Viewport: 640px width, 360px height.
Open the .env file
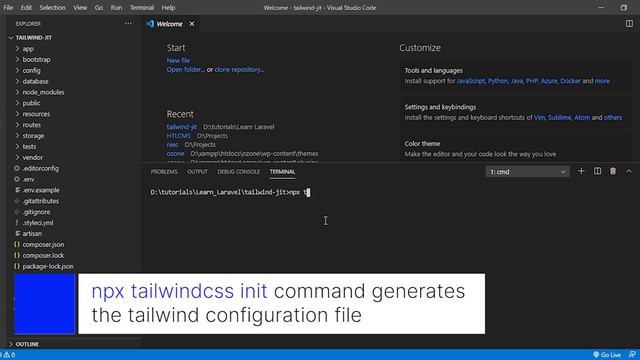point(29,179)
